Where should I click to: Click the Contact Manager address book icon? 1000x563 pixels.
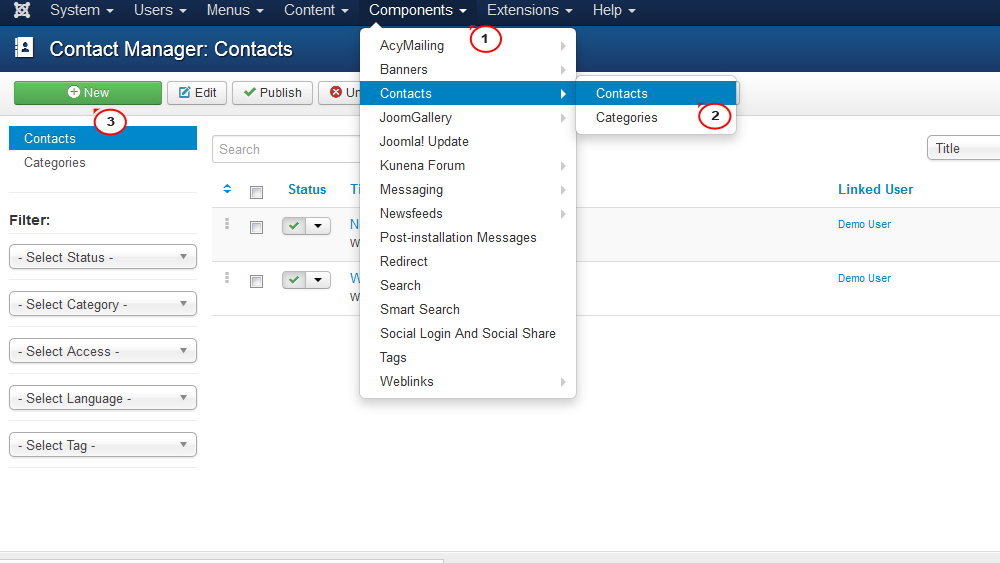click(x=24, y=47)
